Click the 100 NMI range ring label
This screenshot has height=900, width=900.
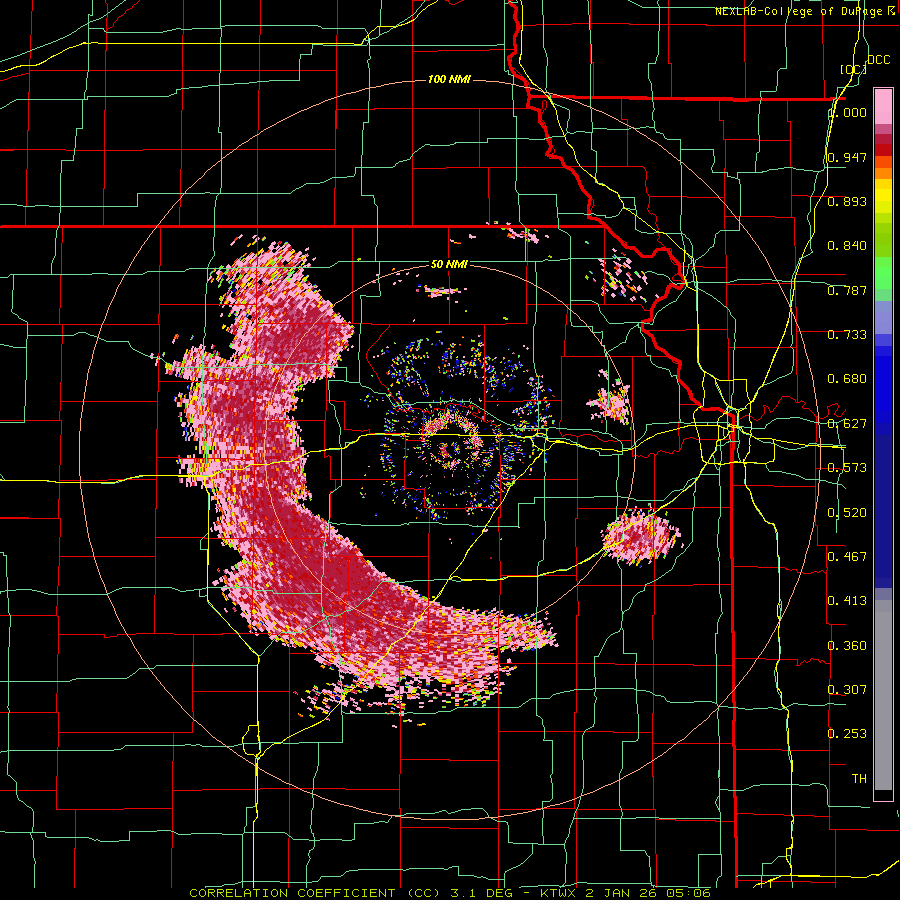point(449,79)
